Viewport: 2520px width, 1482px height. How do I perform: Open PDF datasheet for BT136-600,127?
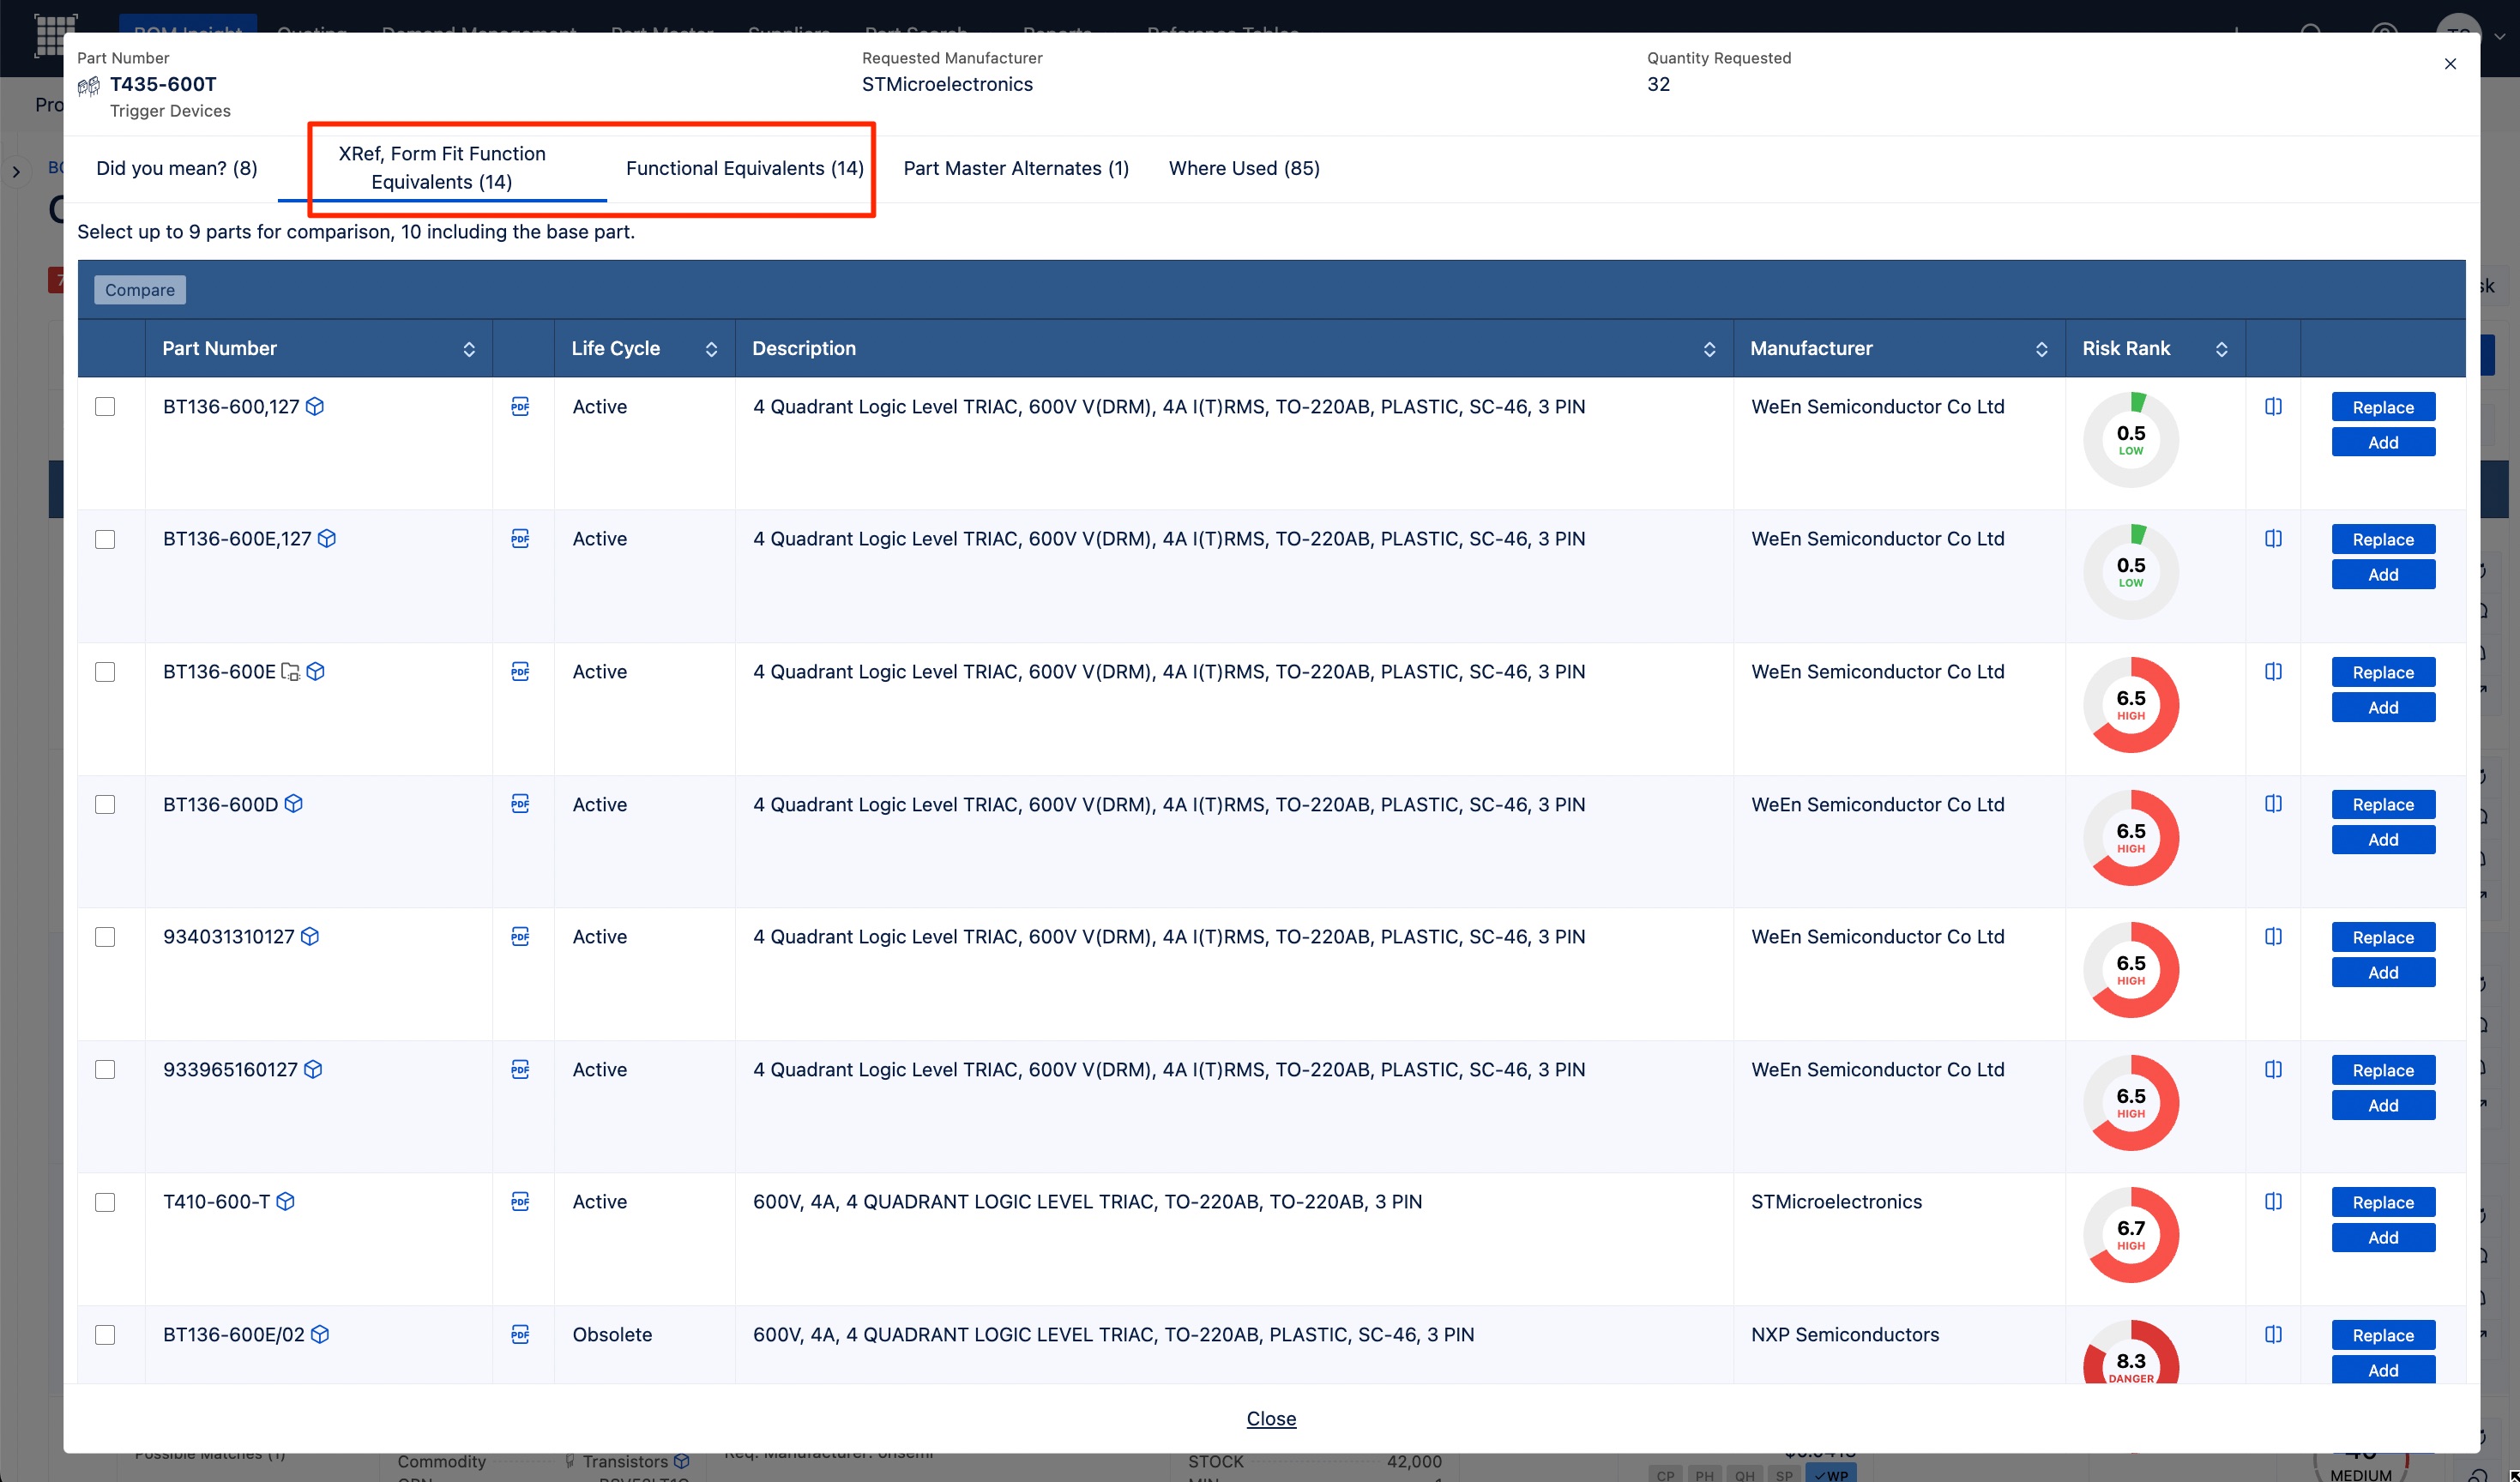[520, 406]
